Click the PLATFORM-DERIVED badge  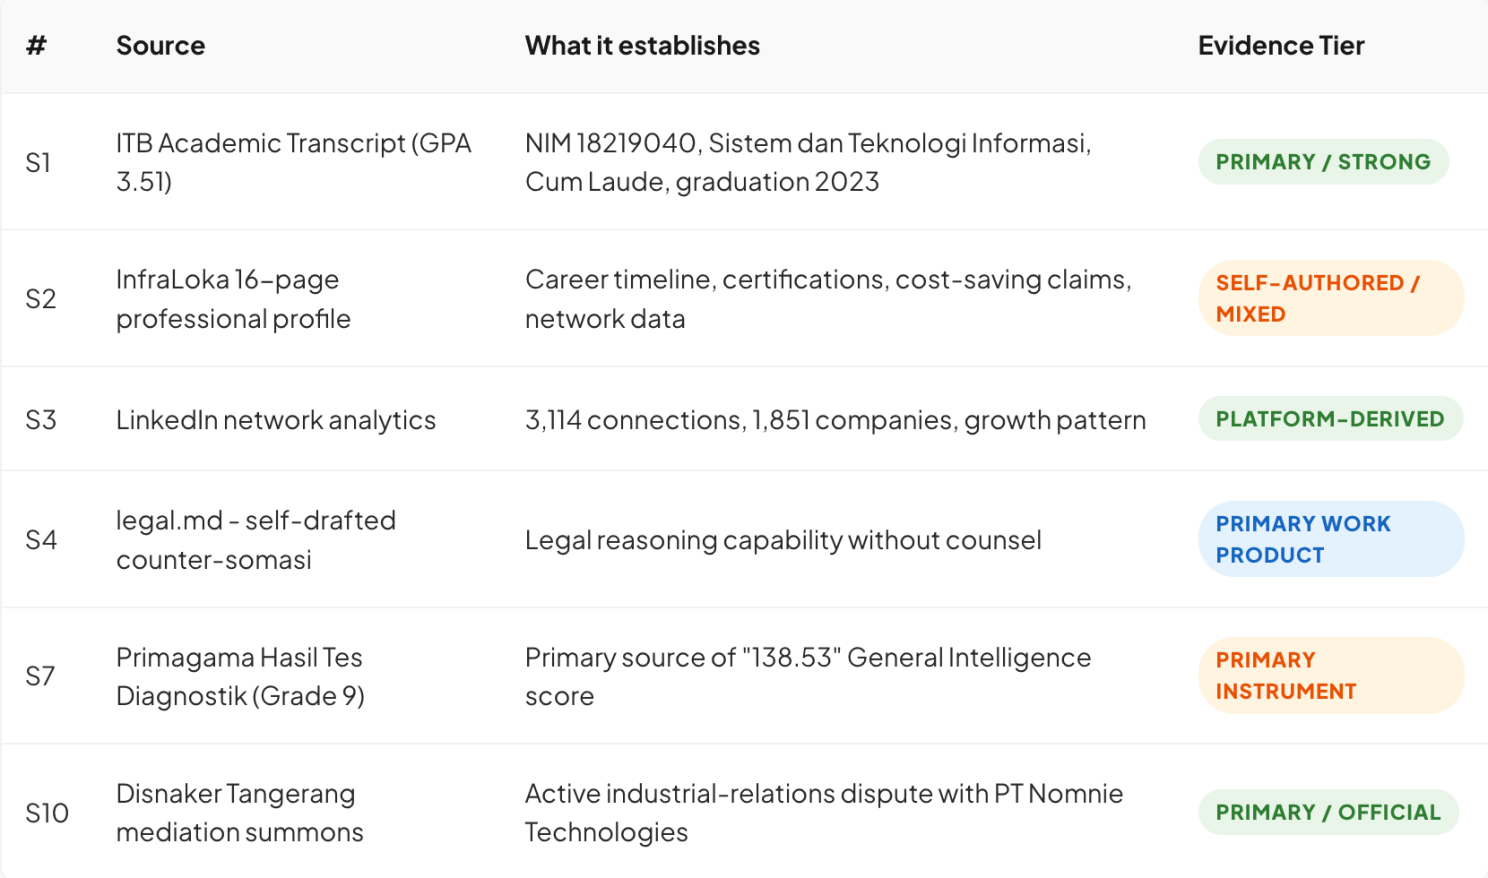point(1330,419)
